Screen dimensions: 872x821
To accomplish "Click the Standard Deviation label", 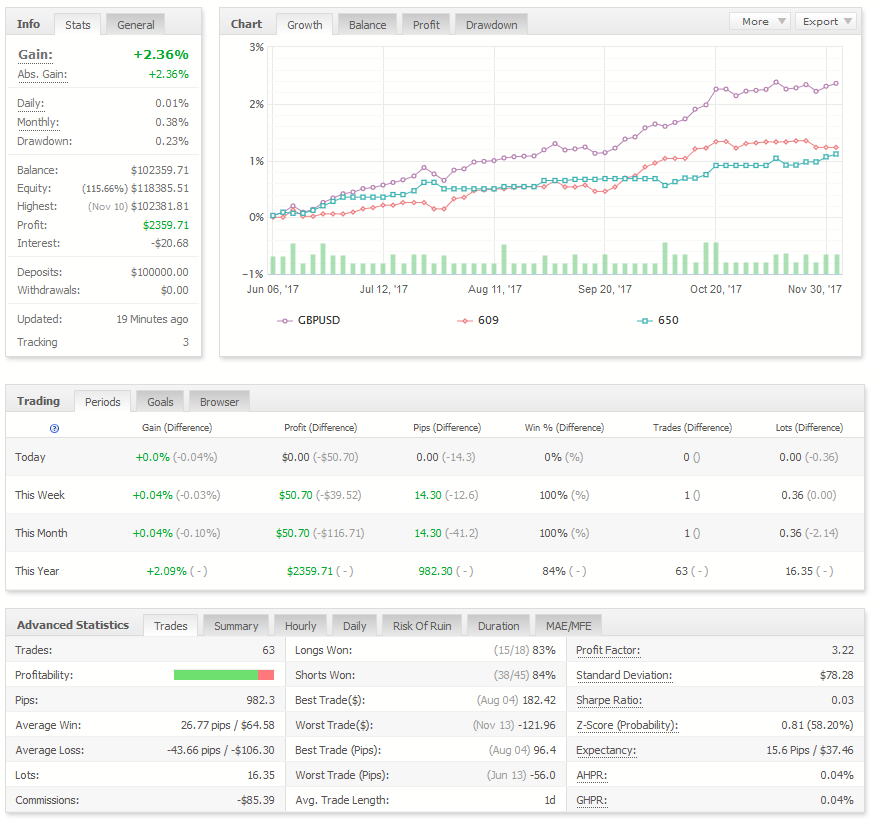I will click(x=624, y=675).
